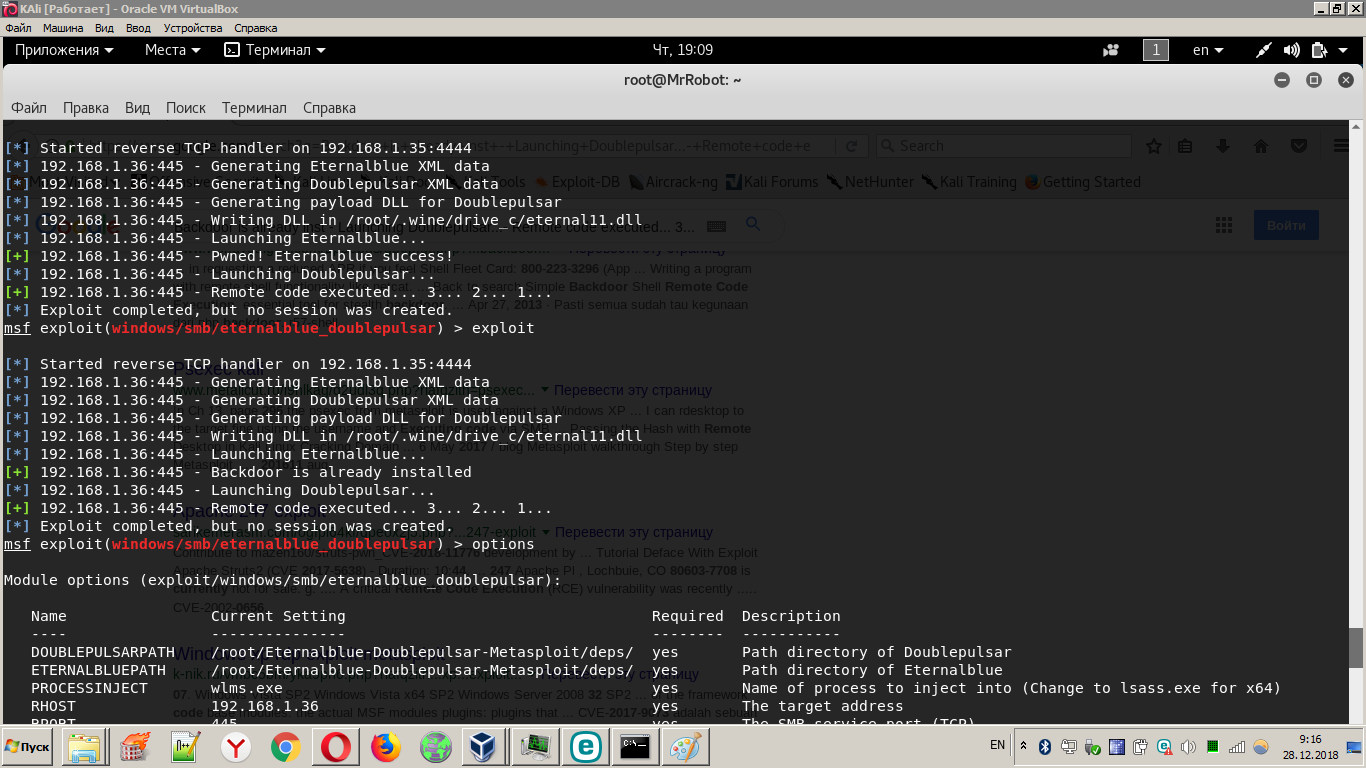This screenshot has width=1366, height=768.
Task: Open VirtualBox Устройства menu
Action: pyautogui.click(x=193, y=28)
